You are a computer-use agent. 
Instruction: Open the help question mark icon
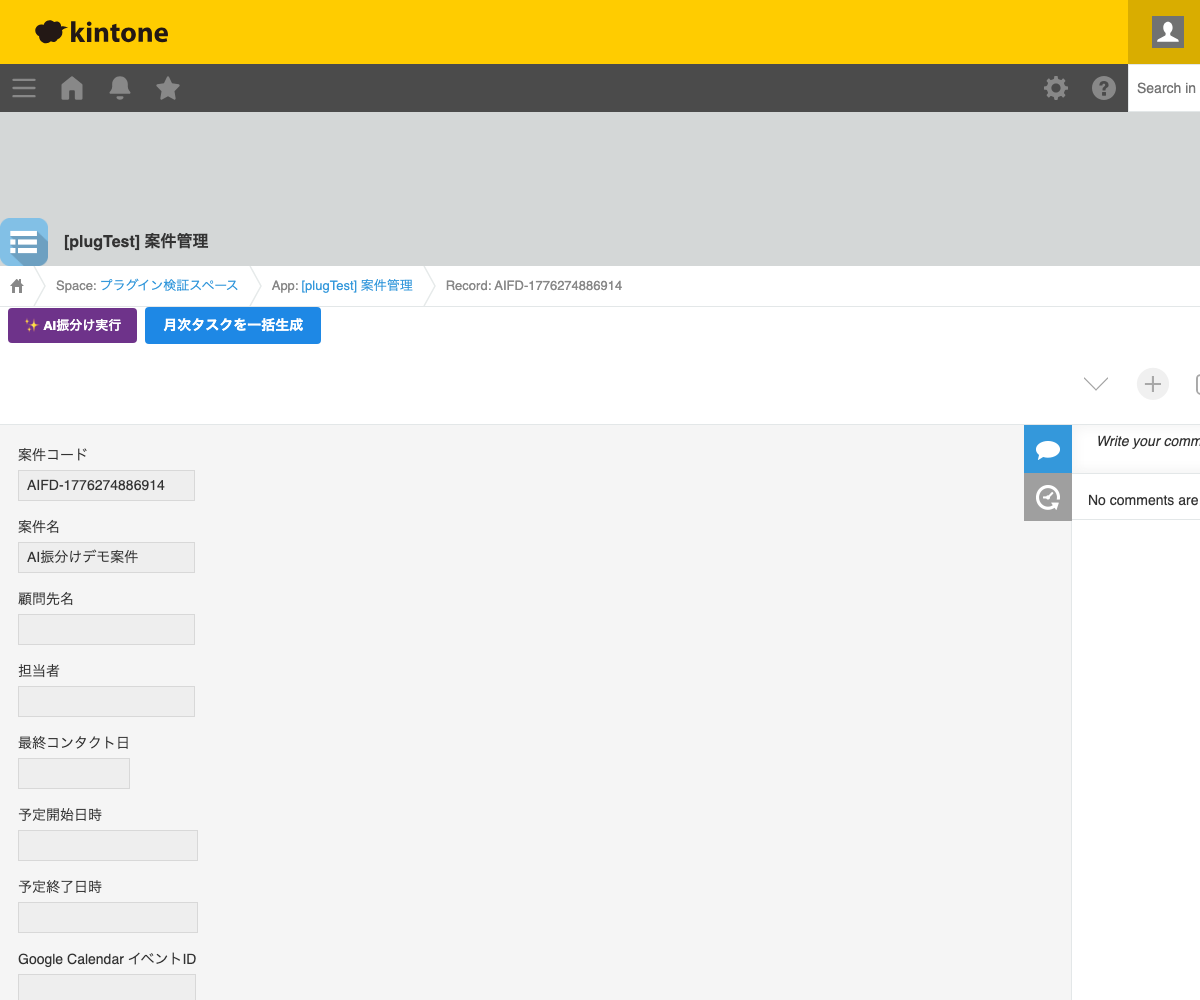coord(1104,88)
